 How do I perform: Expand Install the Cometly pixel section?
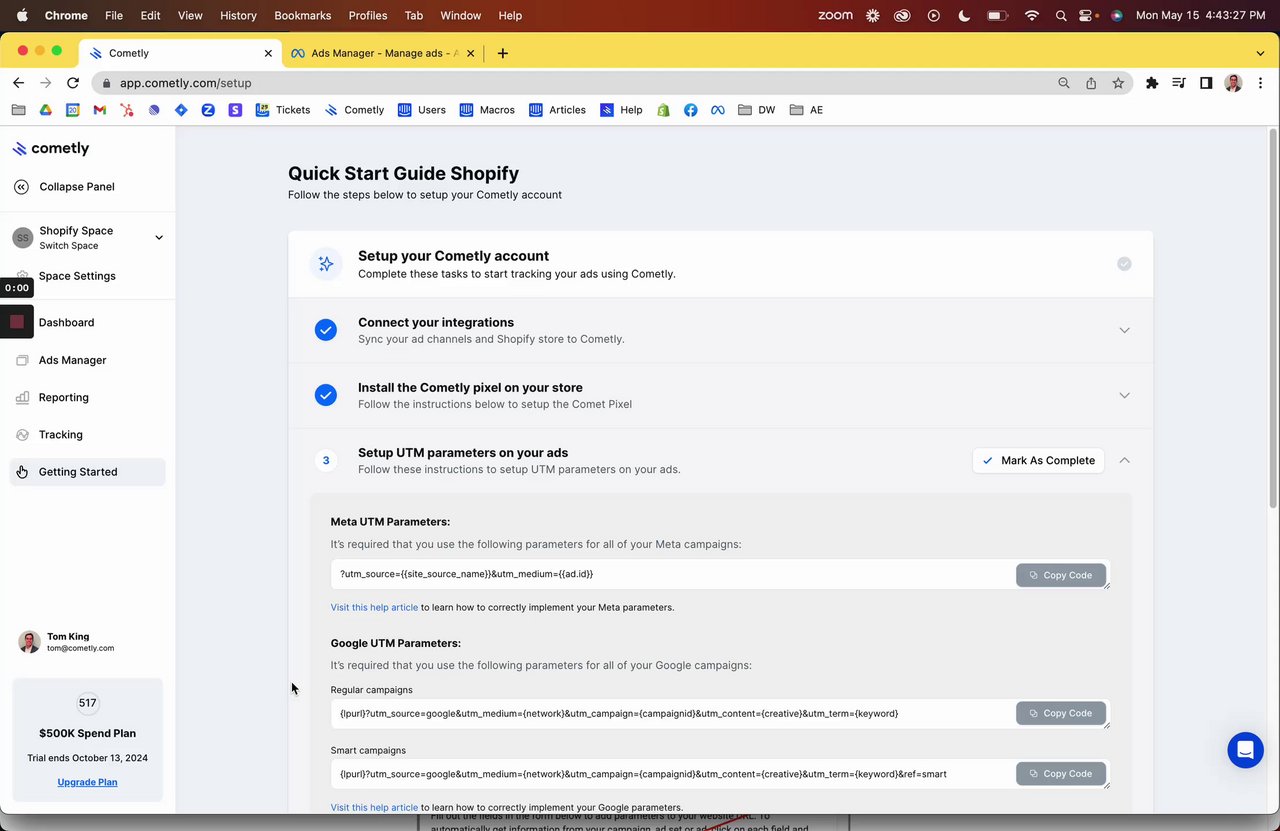(x=1124, y=395)
